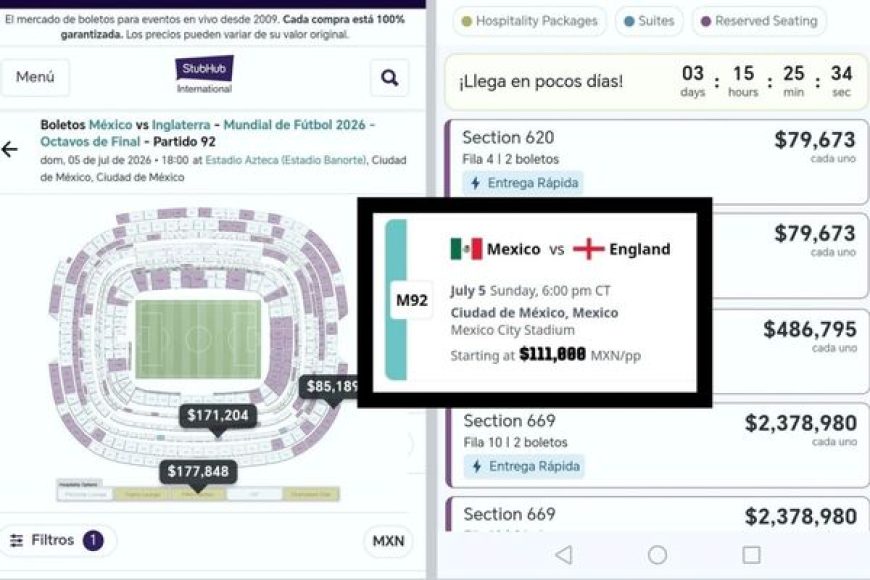
Task: Click the Entrega Rápida lightning badge, Section 620
Action: [523, 183]
